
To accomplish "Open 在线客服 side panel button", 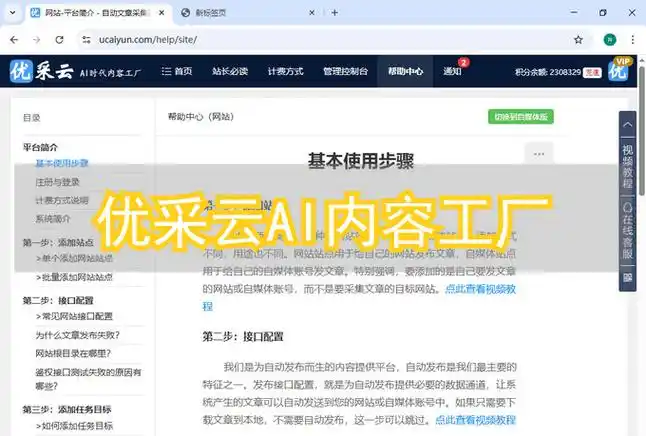I will coord(627,230).
